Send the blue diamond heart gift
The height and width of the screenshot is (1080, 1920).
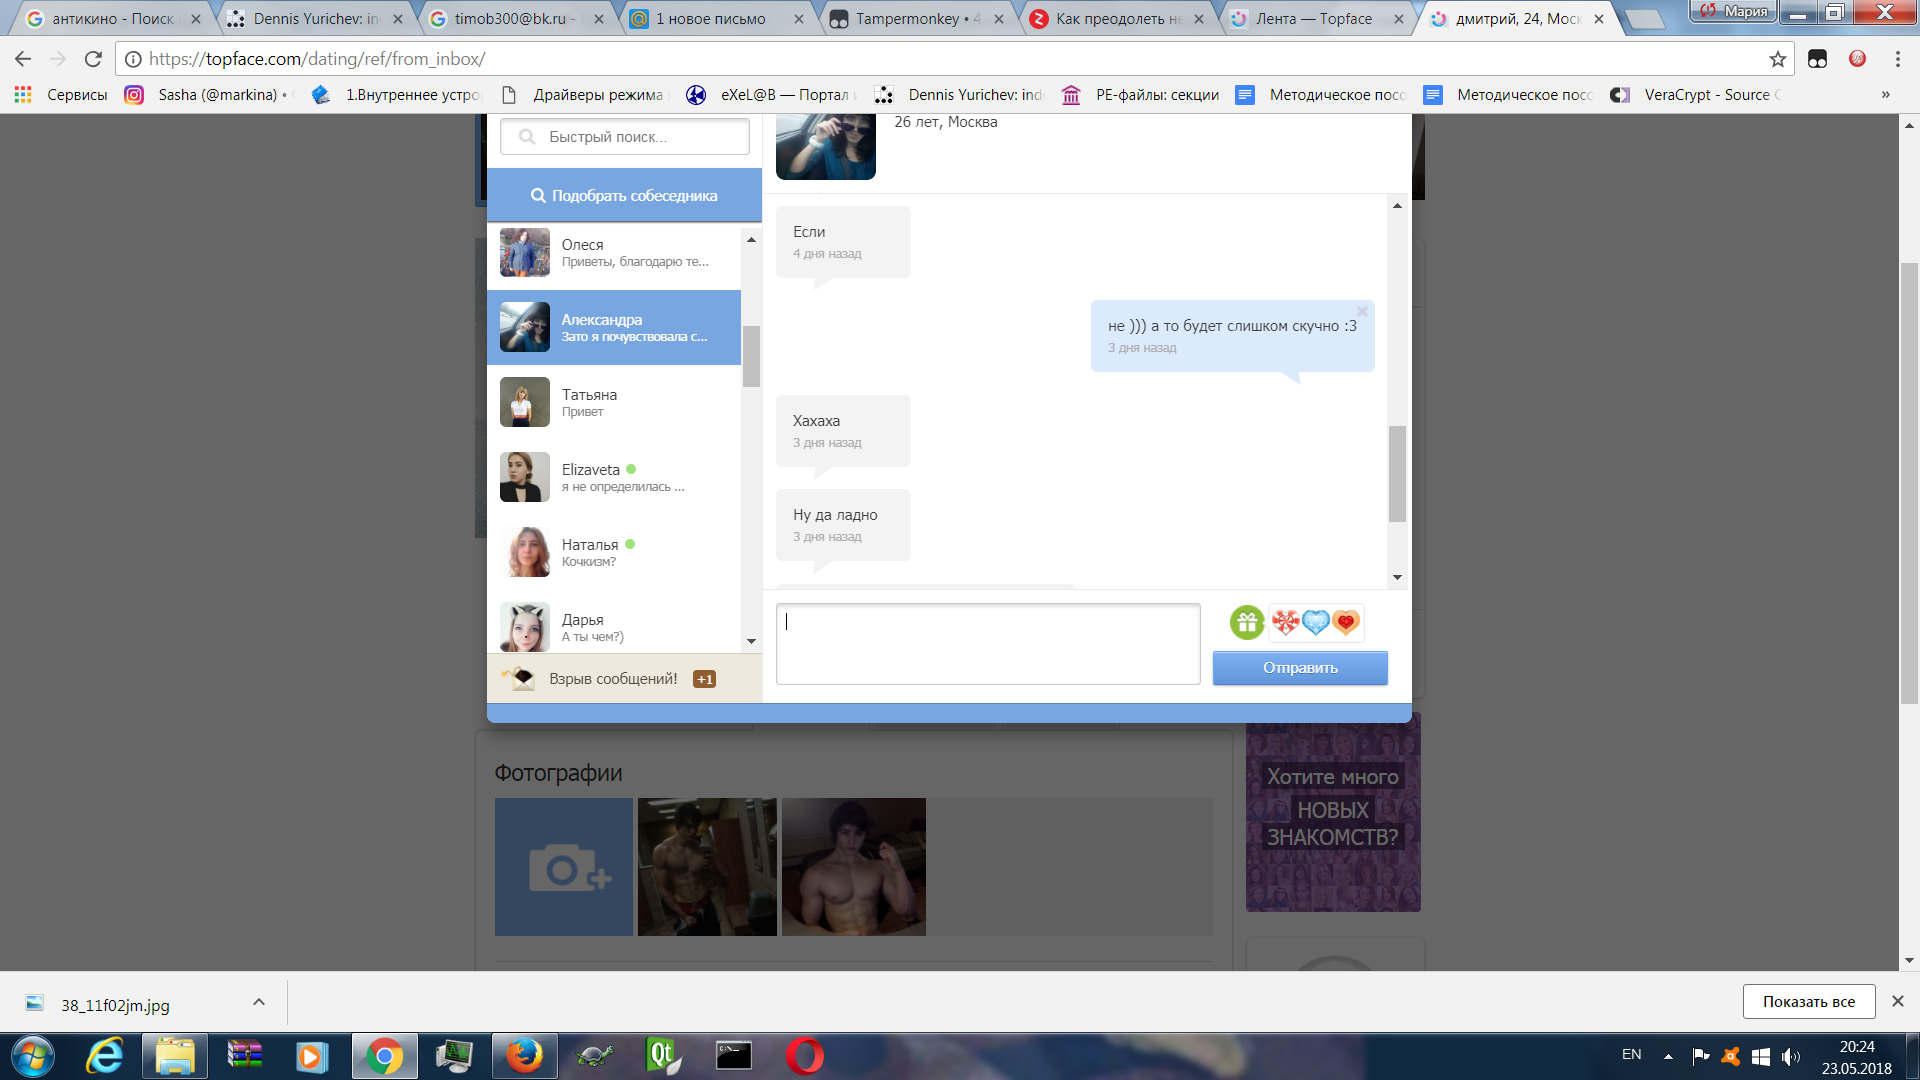coord(1316,623)
